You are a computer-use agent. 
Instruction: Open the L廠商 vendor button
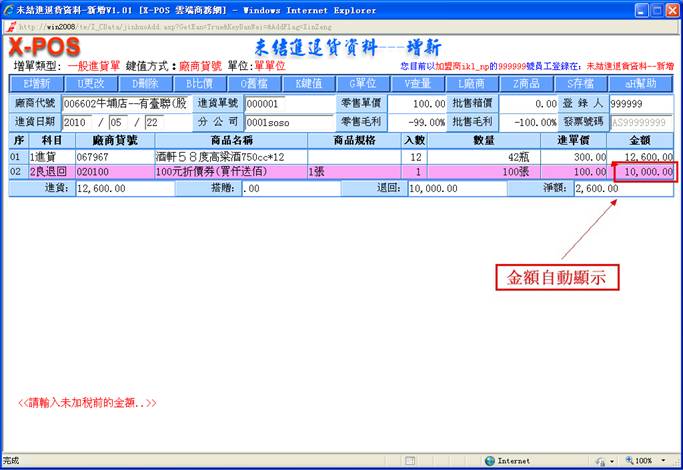click(x=472, y=83)
